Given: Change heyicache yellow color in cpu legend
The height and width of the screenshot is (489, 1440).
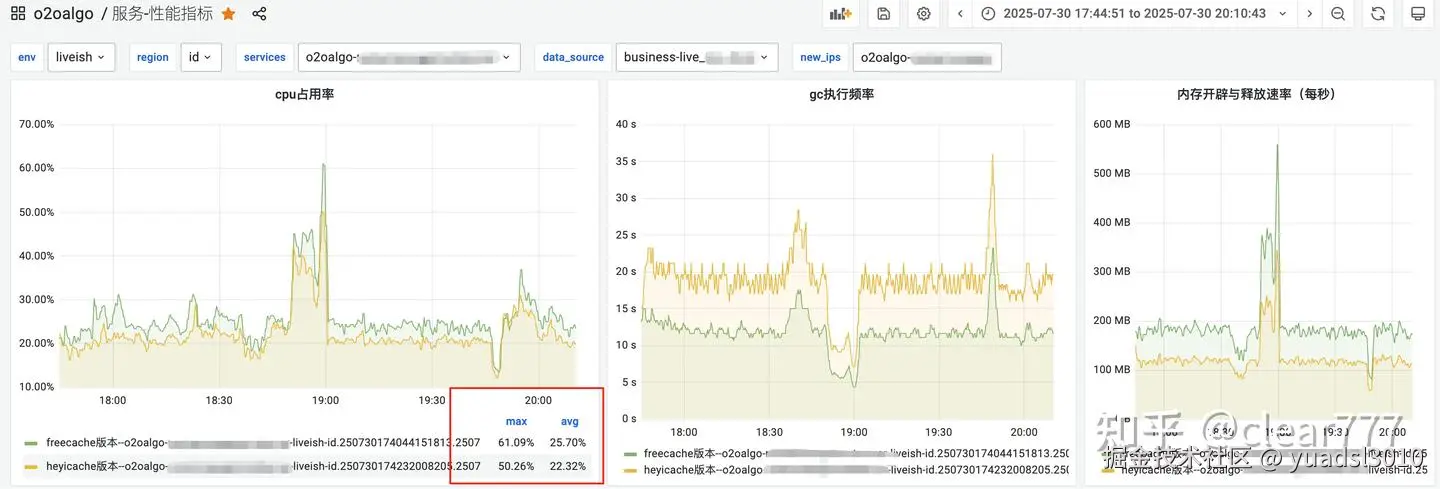Looking at the screenshot, I should click(x=31, y=466).
